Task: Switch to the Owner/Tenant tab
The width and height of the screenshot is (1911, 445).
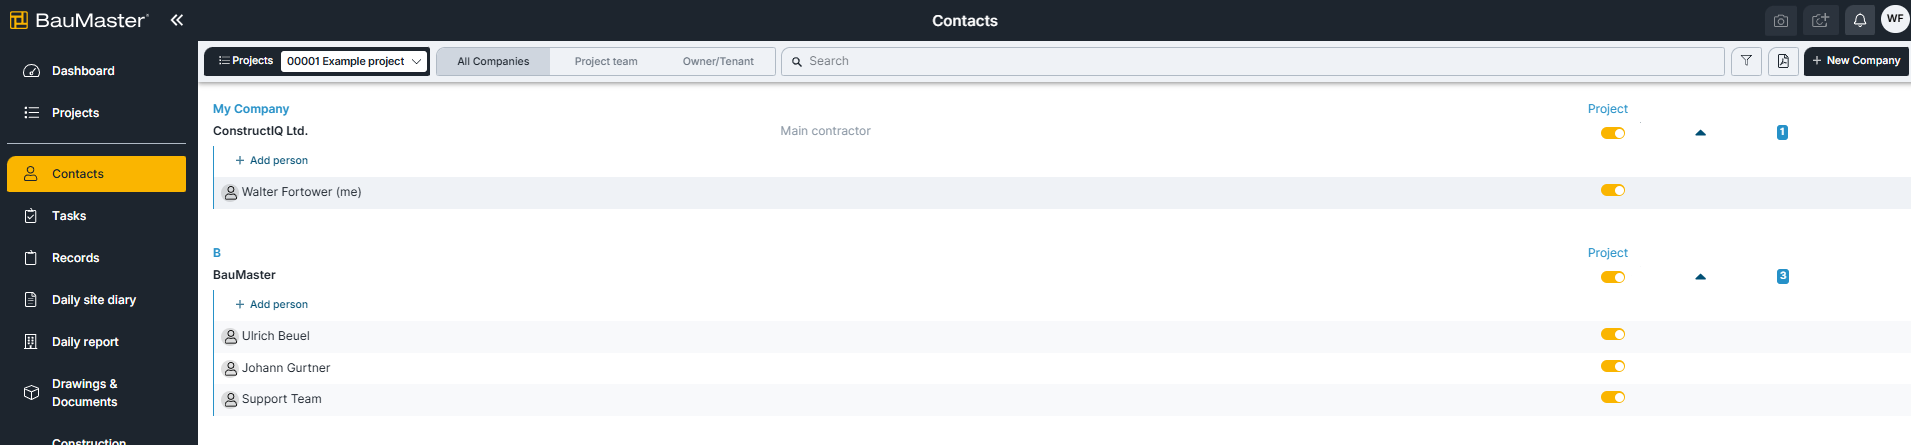Action: 718,61
